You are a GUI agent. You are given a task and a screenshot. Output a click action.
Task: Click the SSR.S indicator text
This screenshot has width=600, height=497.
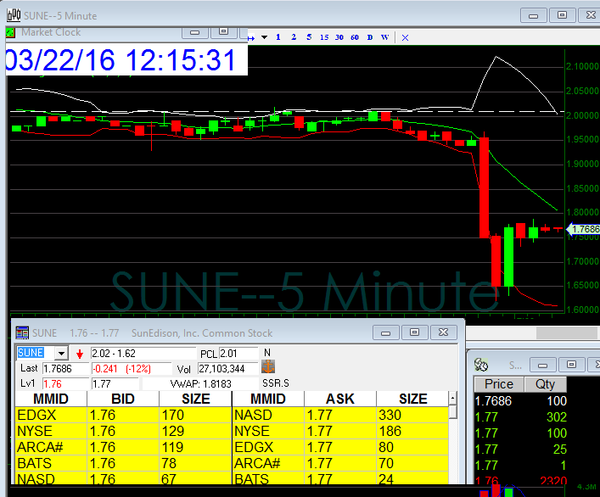[276, 383]
